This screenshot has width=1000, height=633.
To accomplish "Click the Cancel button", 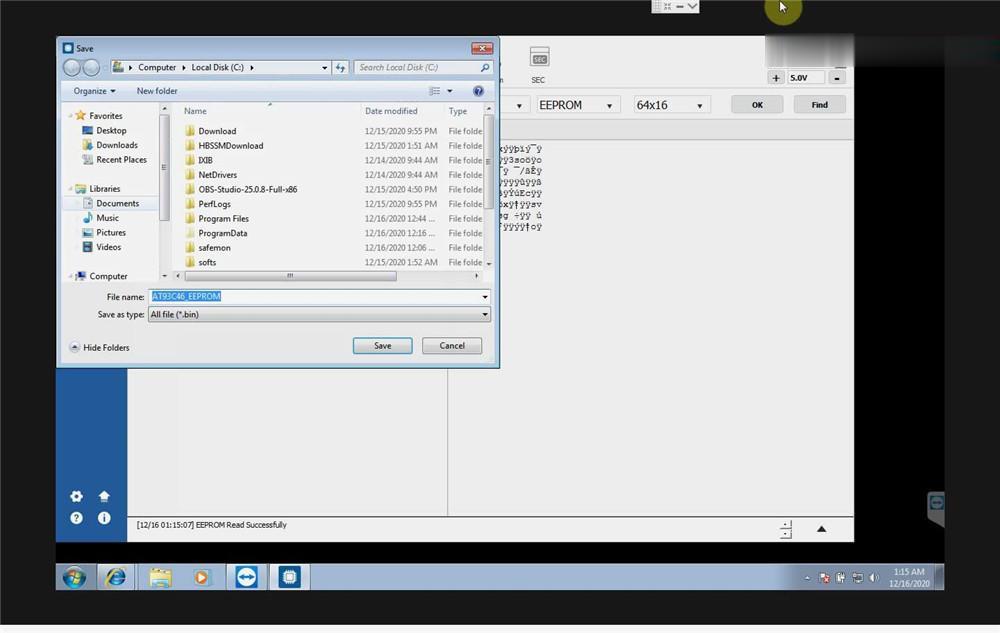I will 452,346.
